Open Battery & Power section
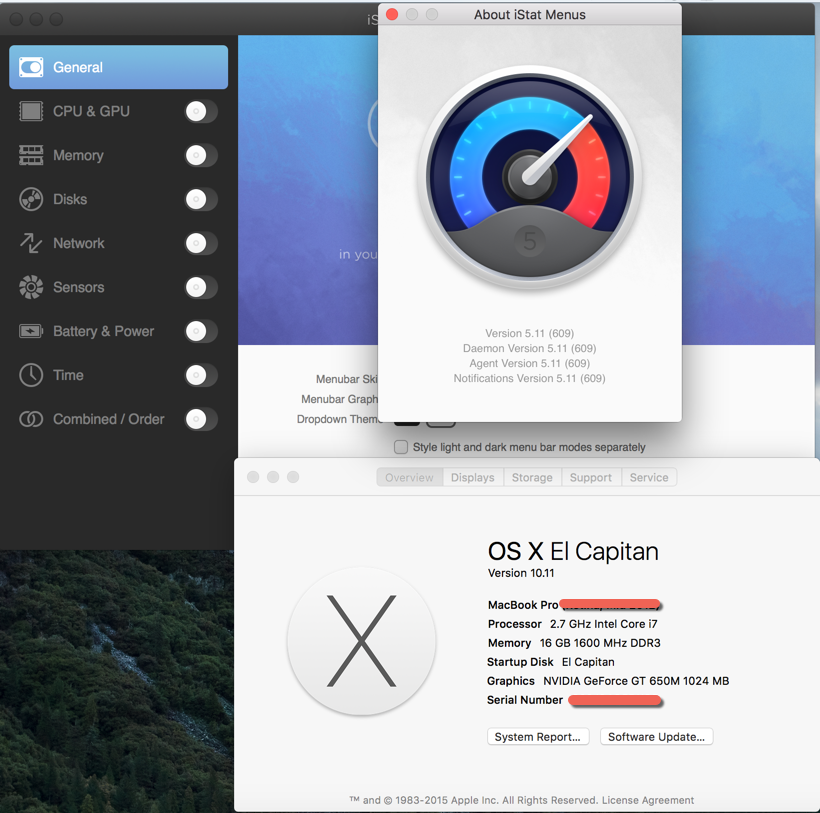The width and height of the screenshot is (820, 813). tap(103, 331)
